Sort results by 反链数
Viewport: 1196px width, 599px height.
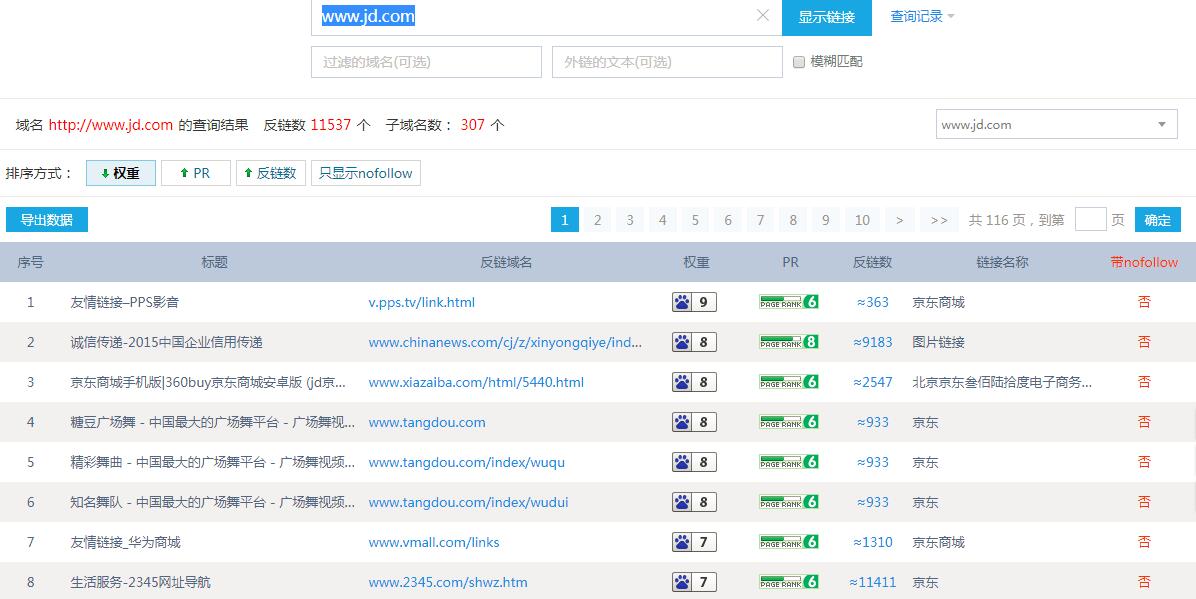(x=270, y=173)
